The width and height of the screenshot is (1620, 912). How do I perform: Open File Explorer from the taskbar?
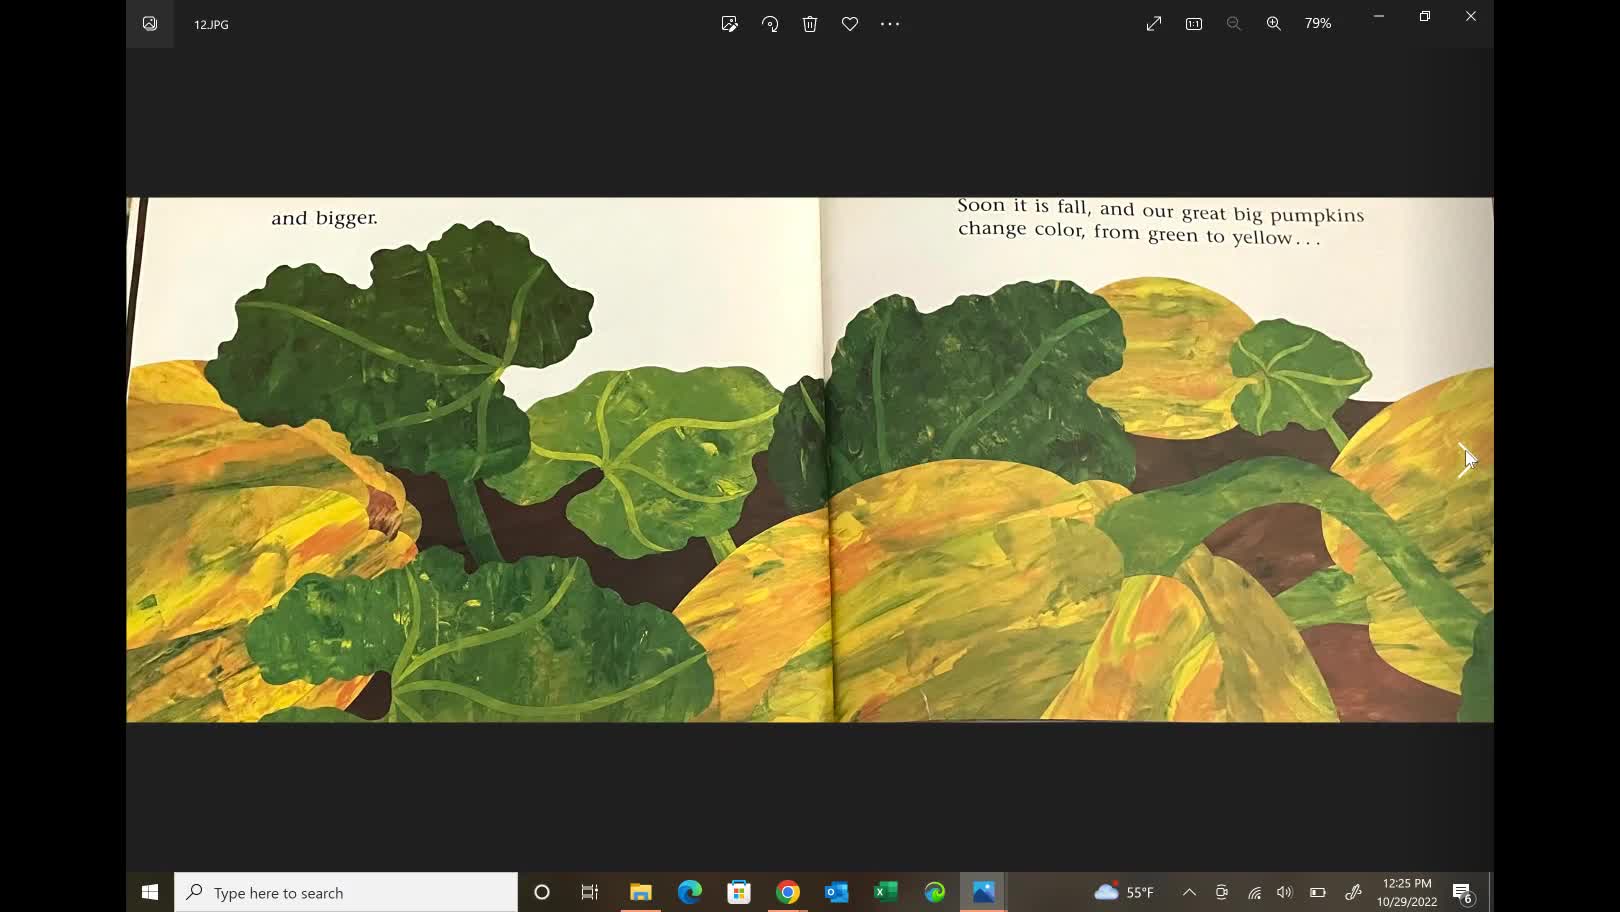[640, 892]
